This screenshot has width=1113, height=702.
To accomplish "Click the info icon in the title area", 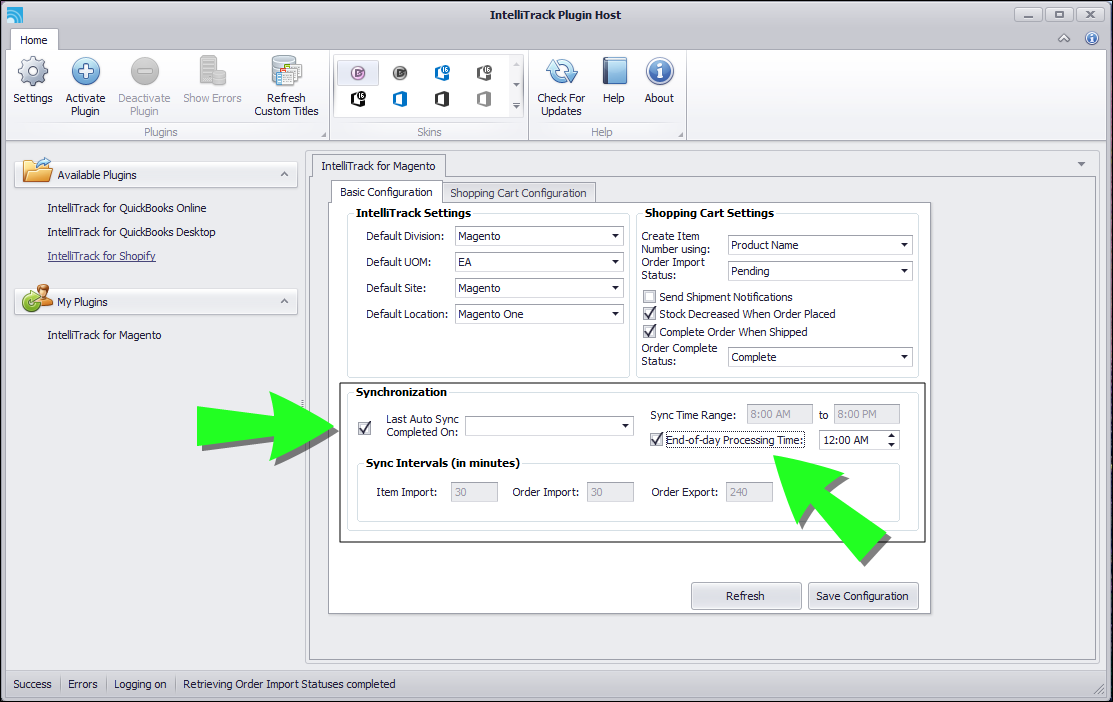I will pos(1092,38).
